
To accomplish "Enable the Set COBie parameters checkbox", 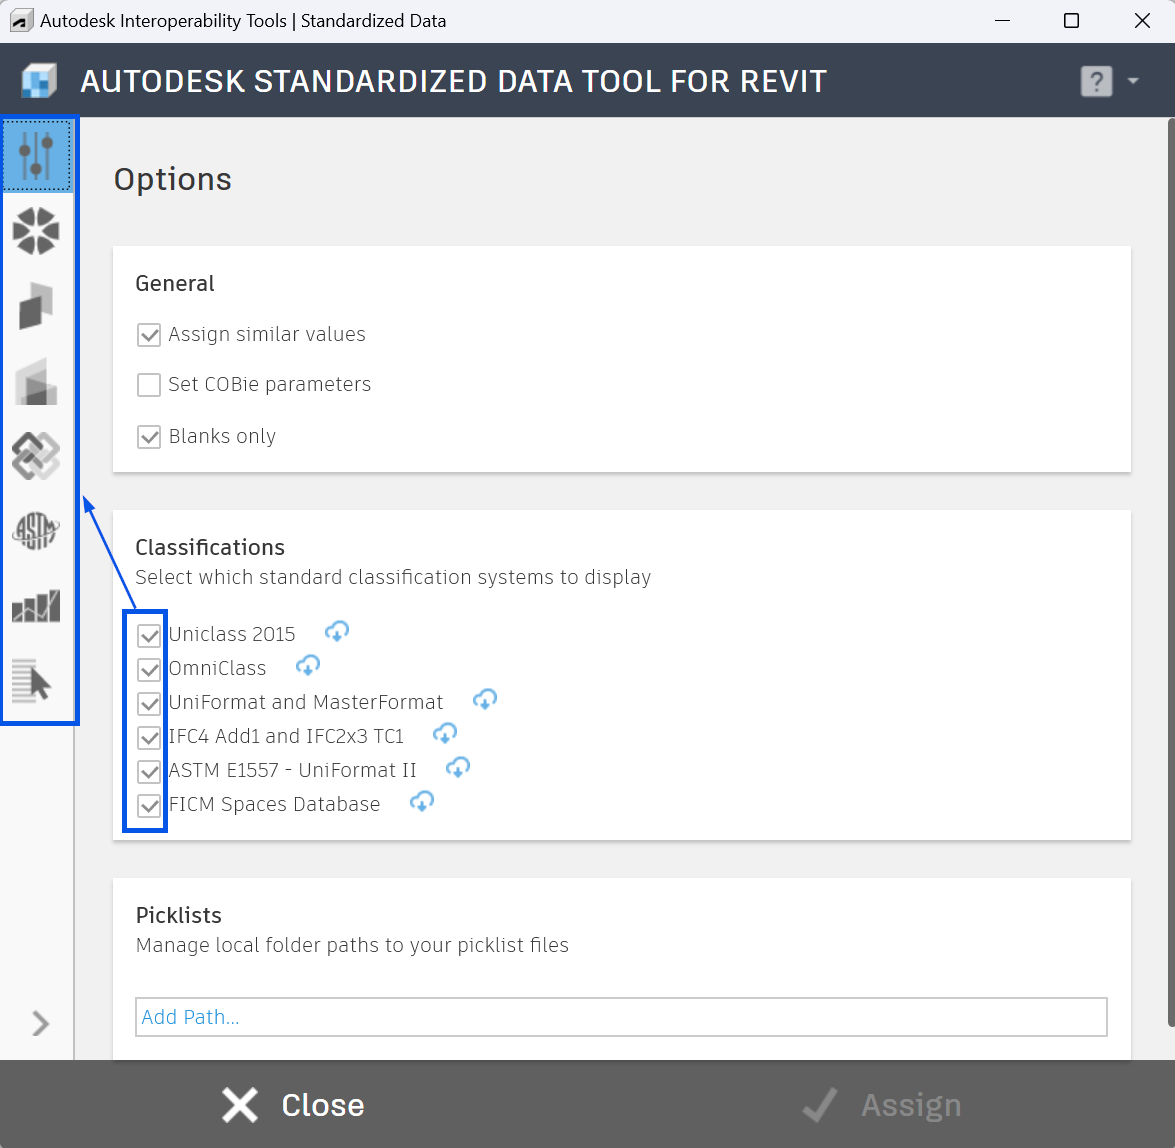I will click(x=149, y=385).
